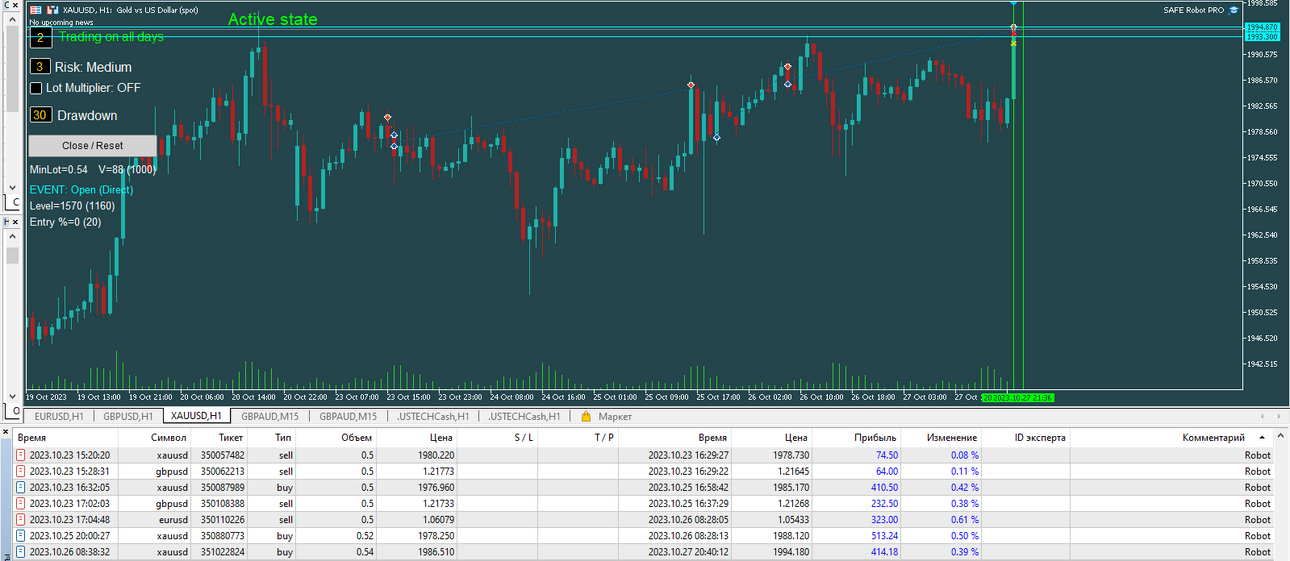Click the trading days box showing 2
The width and height of the screenshot is (1290, 561).
point(40,38)
